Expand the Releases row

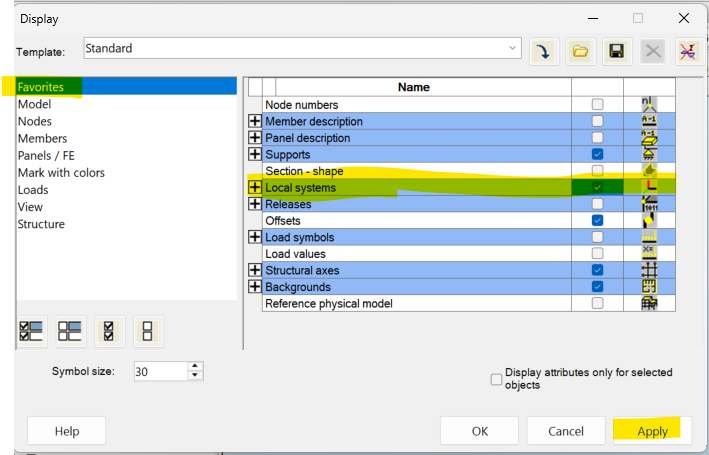255,204
